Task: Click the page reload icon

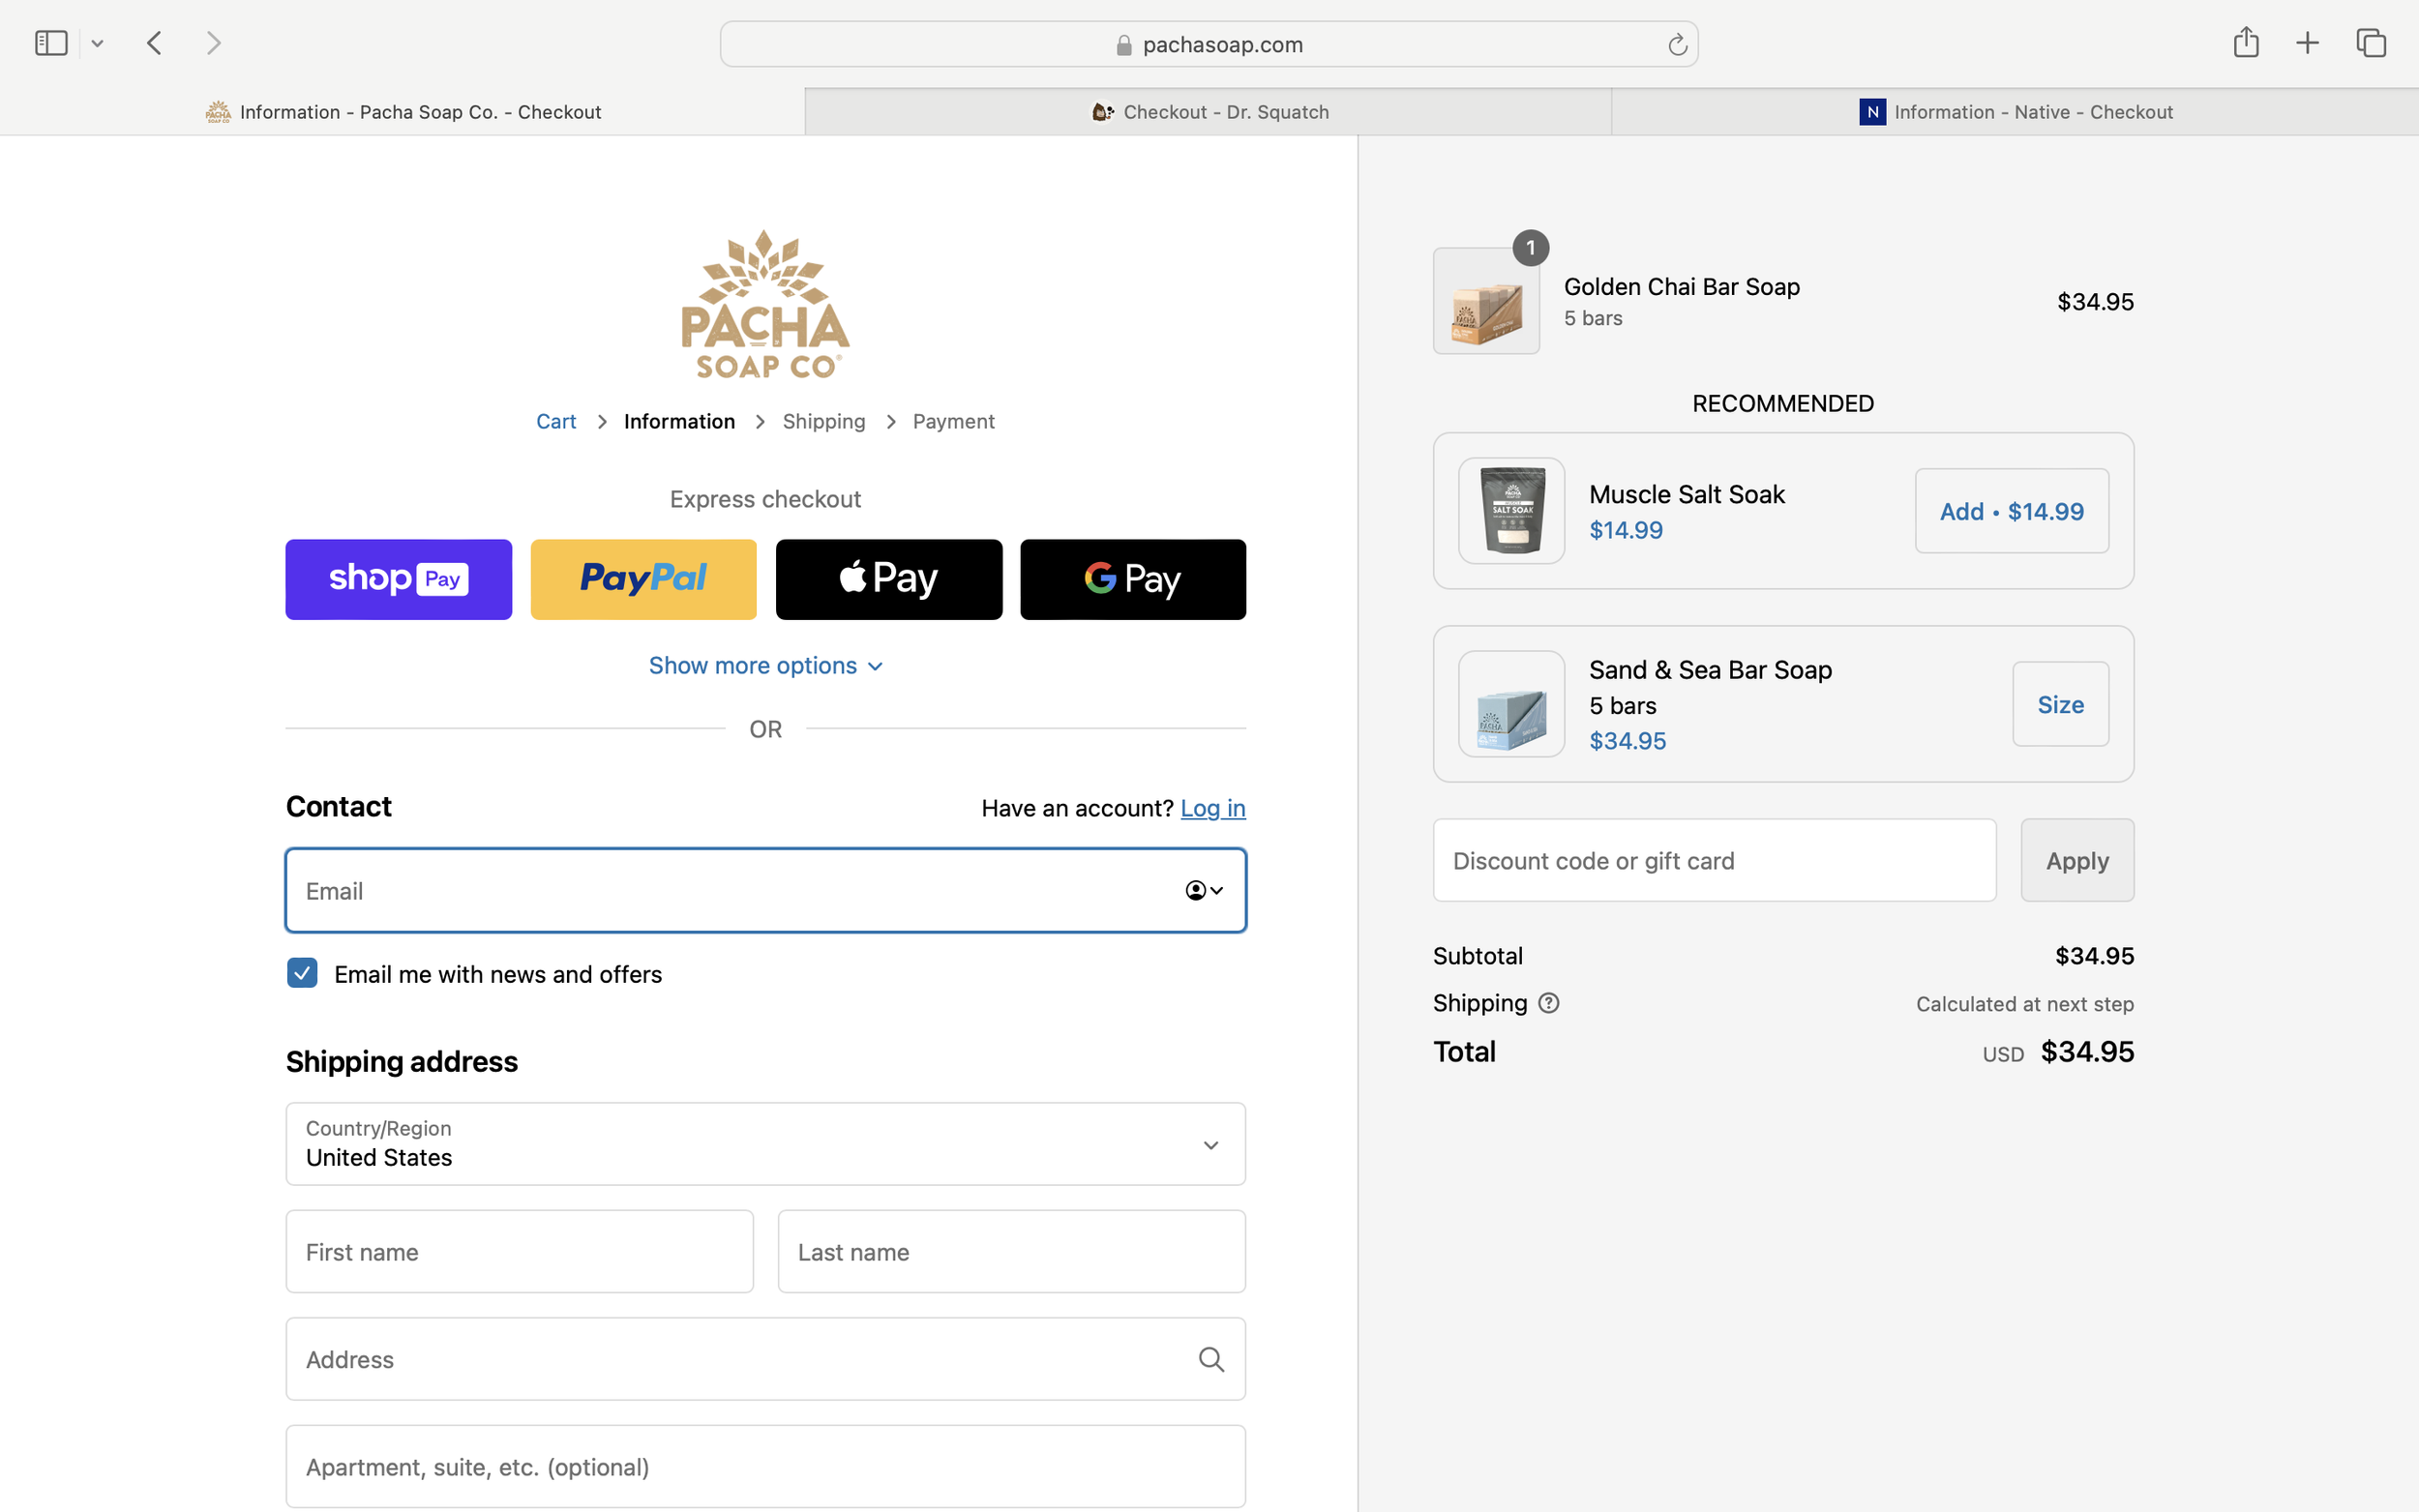Action: pyautogui.click(x=1677, y=45)
